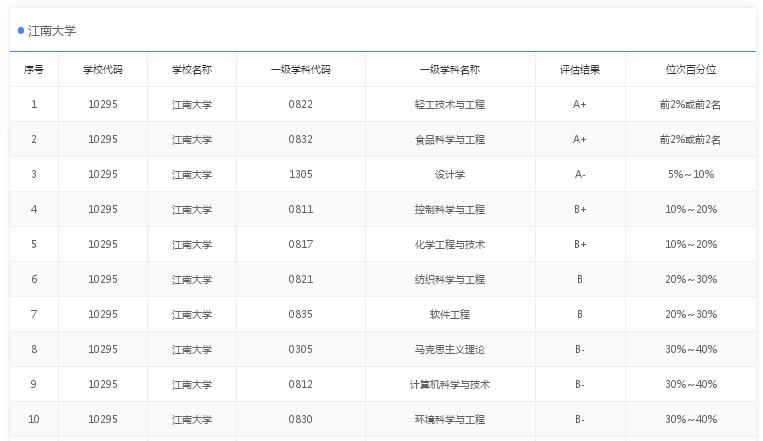The image size is (763, 441).
Task: Click discipline code 1305
Action: pos(301,174)
